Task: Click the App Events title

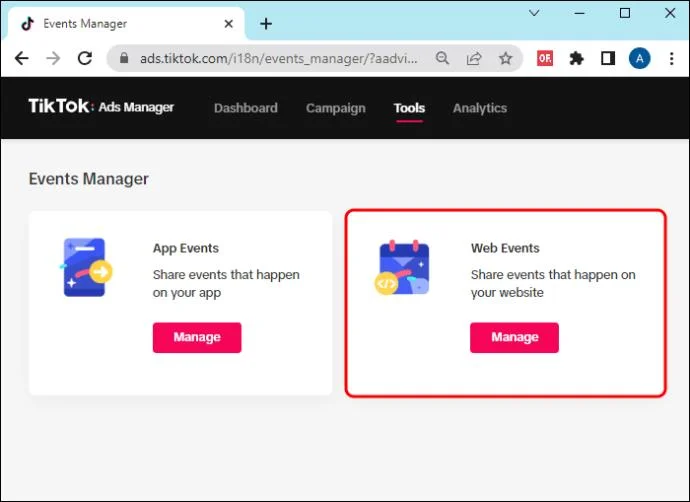Action: (186, 248)
